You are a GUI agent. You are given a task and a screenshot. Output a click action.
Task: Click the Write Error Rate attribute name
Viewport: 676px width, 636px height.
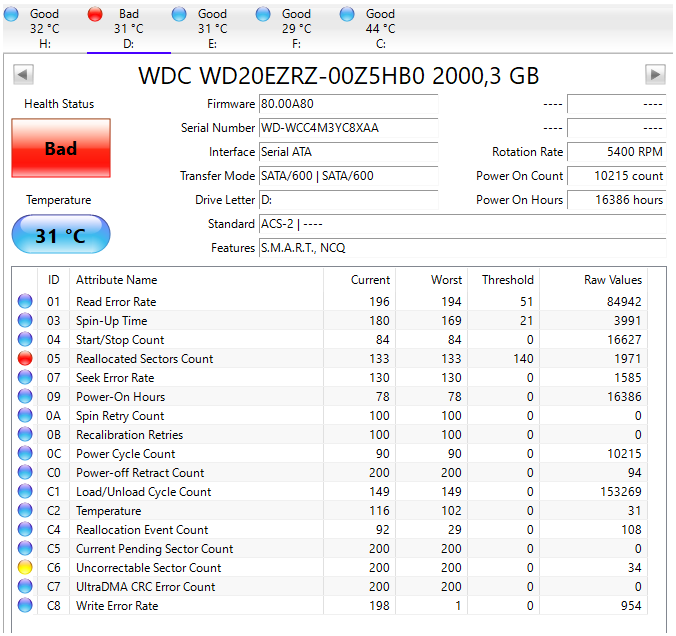117,606
